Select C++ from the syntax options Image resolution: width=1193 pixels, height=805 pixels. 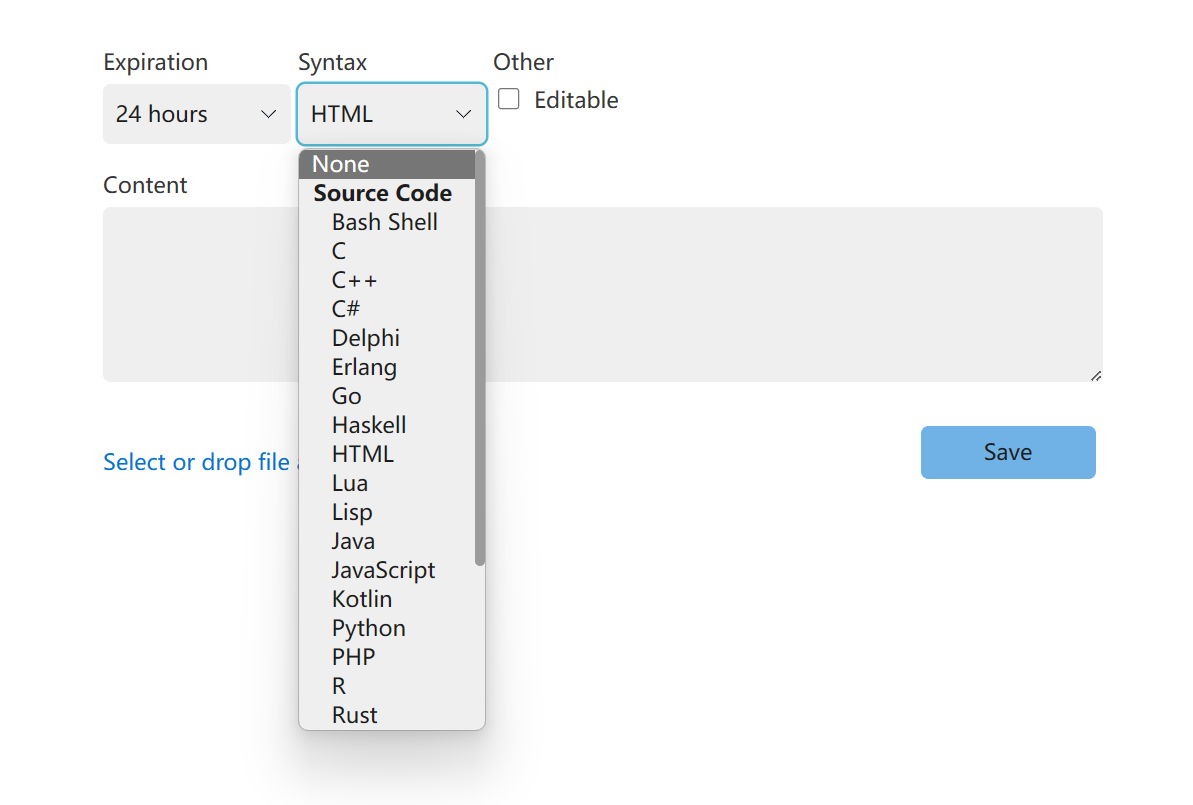pyautogui.click(x=355, y=280)
